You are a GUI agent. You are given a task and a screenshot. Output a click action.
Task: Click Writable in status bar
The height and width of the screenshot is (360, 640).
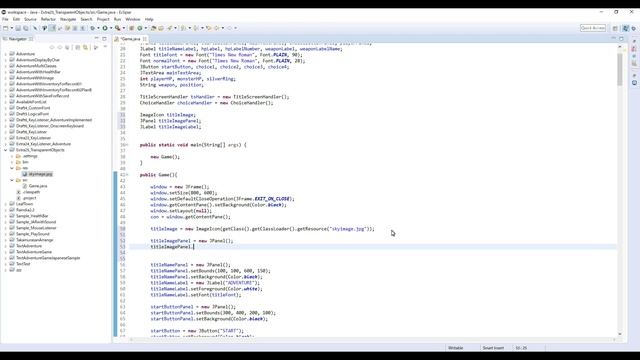pos(456,348)
